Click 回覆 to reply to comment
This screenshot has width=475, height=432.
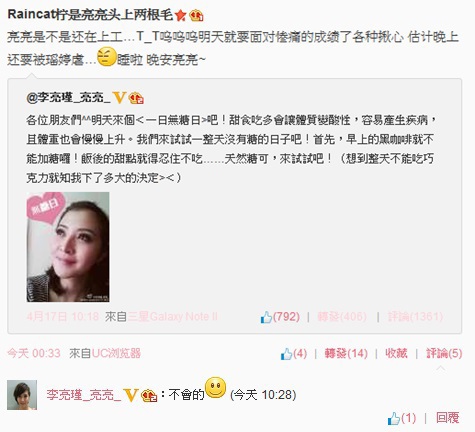coord(448,418)
